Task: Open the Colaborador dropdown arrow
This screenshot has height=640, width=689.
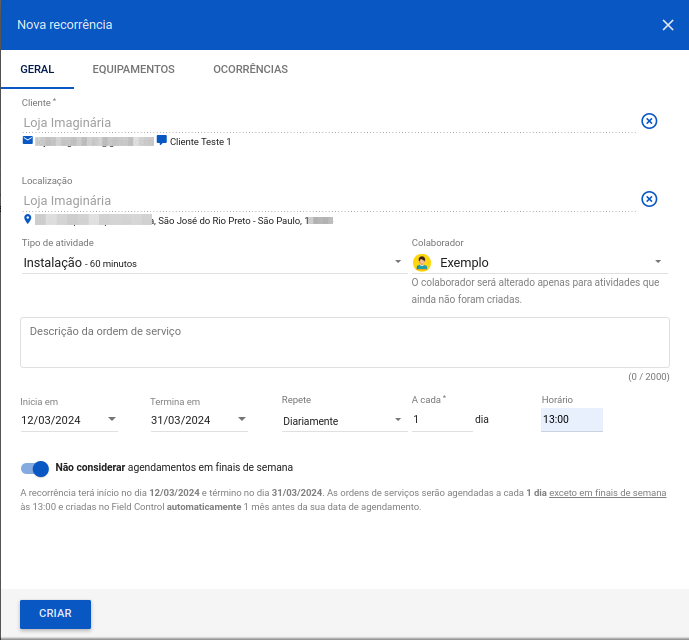Action: (658, 262)
